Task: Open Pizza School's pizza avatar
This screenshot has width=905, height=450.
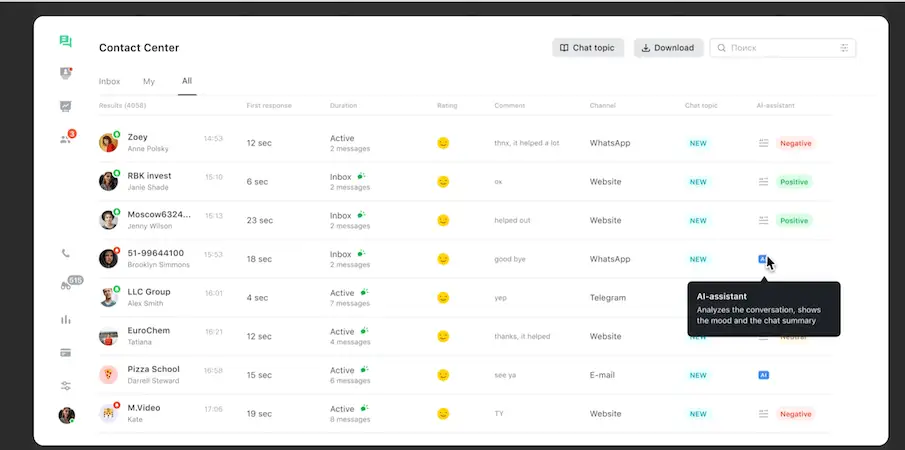Action: click(x=108, y=374)
